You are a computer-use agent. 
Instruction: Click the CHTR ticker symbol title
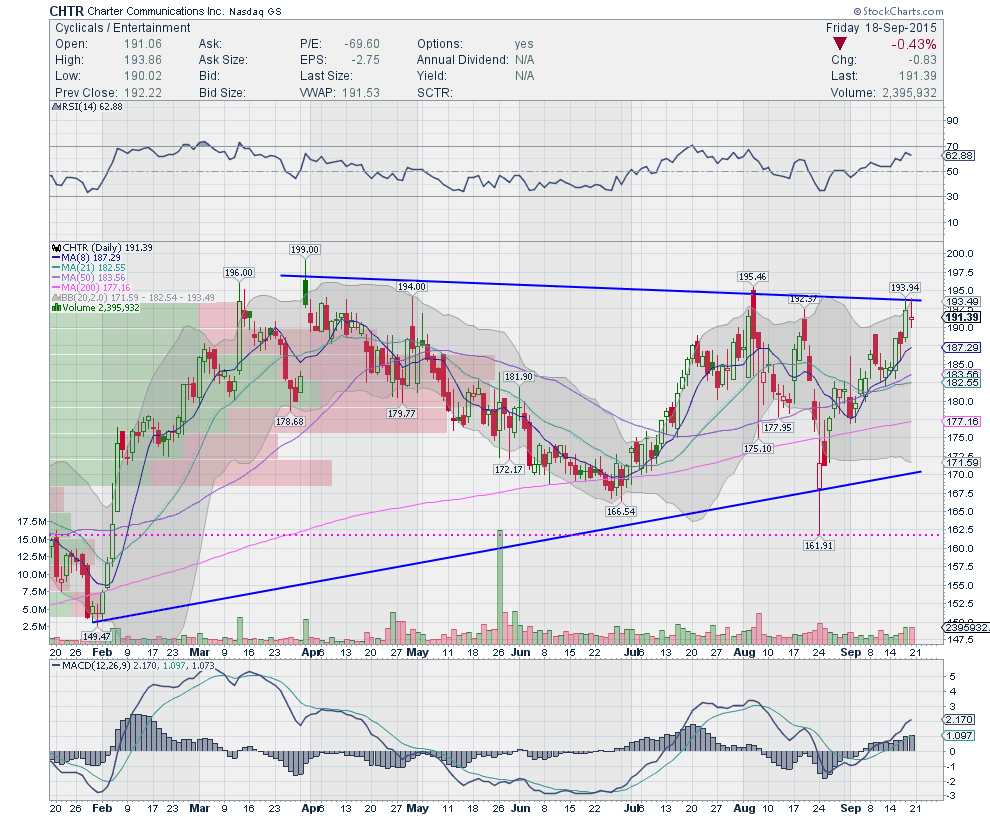[x=67, y=11]
